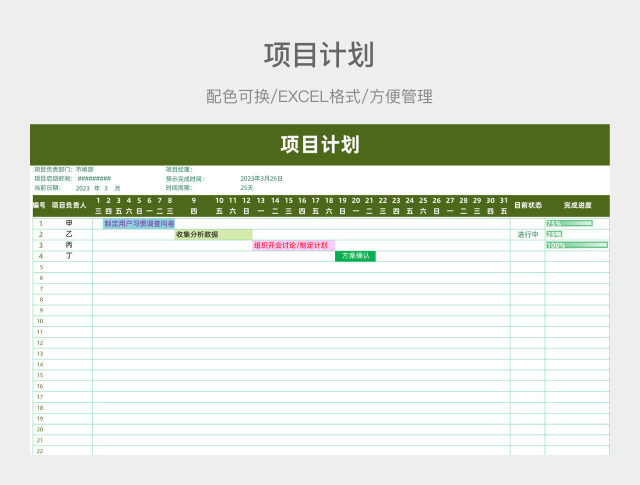This screenshot has height=485, width=640.
Task: Click the blue bar 制定用户习惯调查问卷
Action: click(x=139, y=223)
